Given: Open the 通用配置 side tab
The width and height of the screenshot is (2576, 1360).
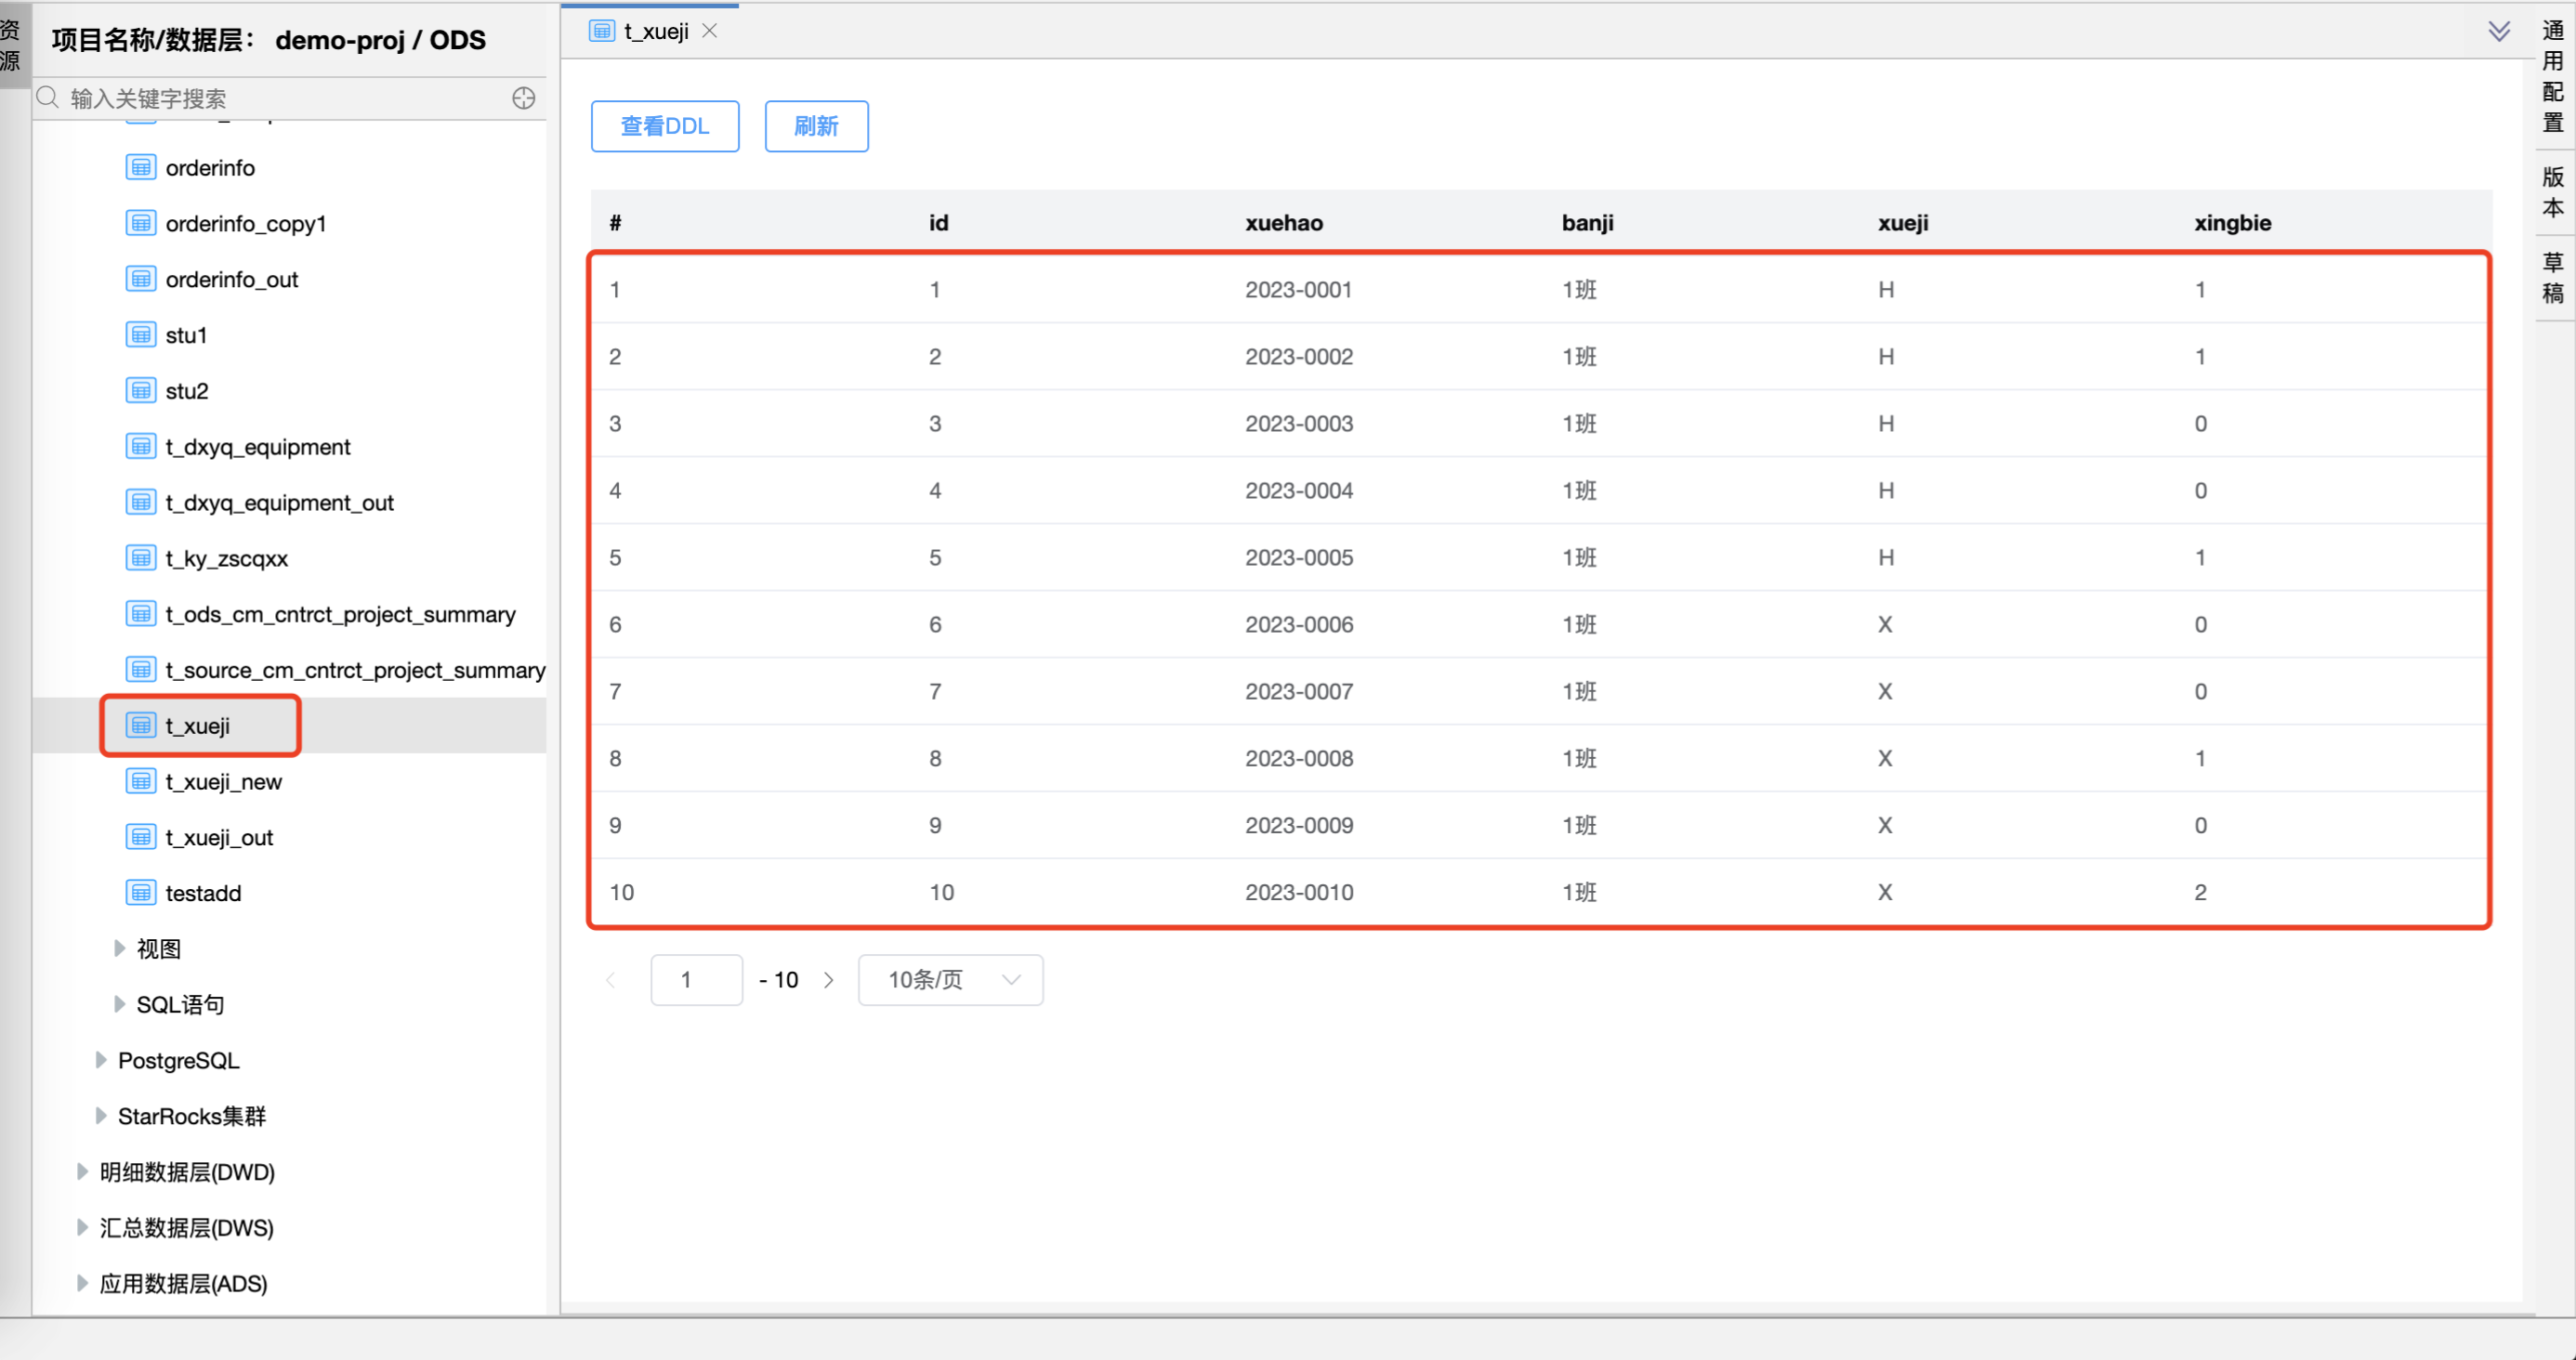Looking at the screenshot, I should [2553, 77].
